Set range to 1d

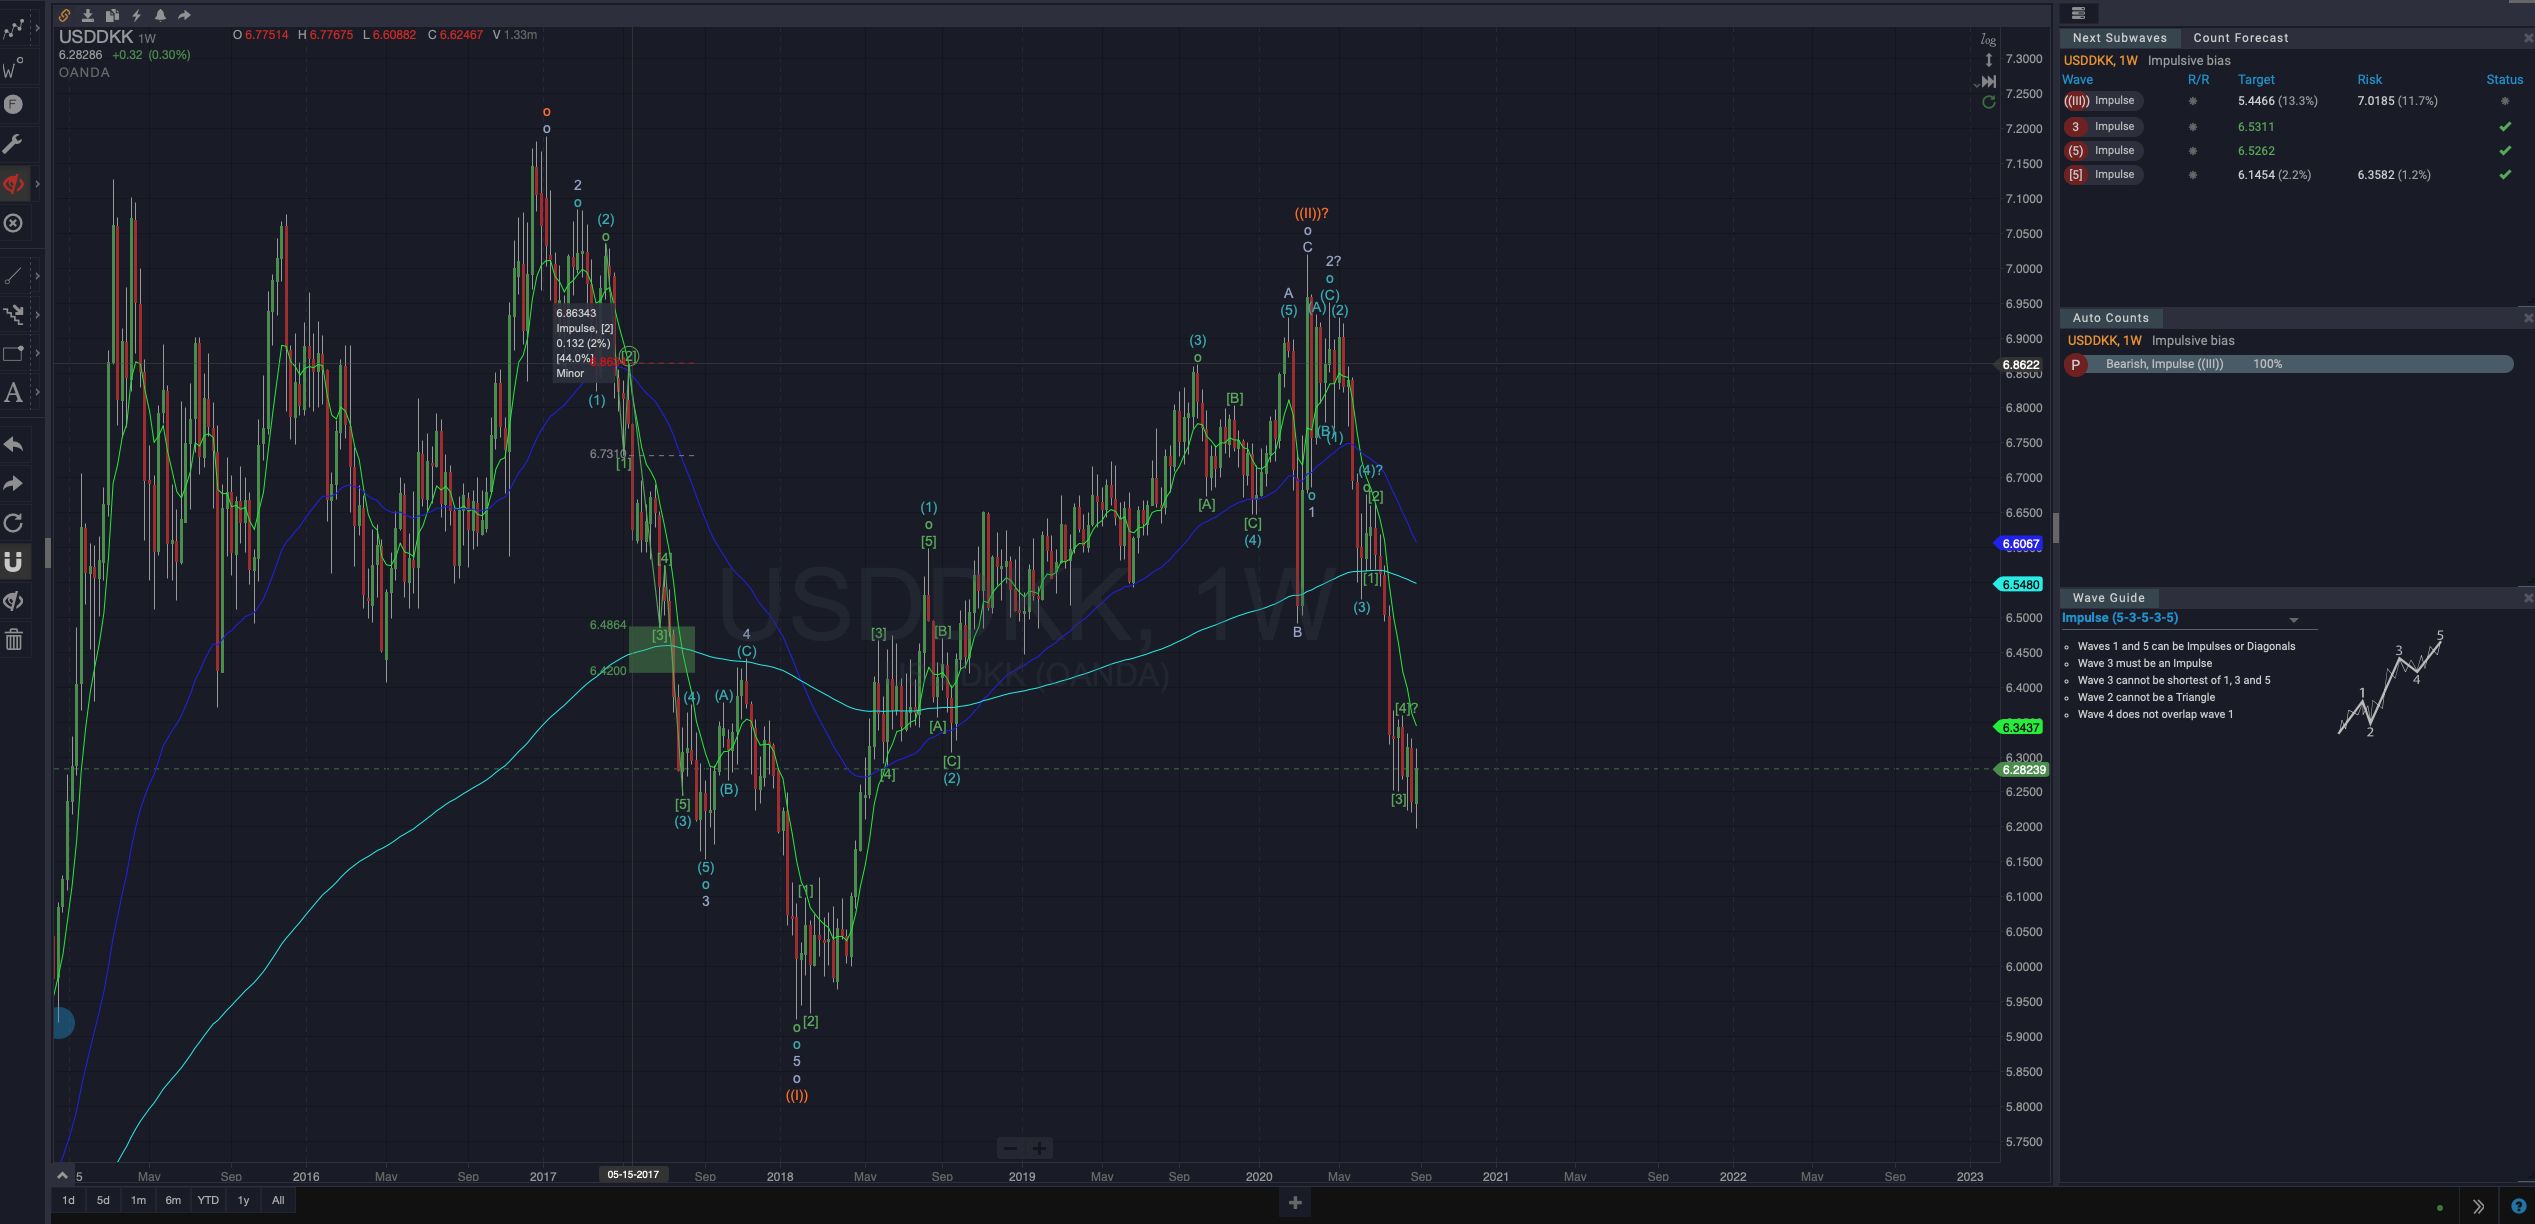pos(68,1200)
